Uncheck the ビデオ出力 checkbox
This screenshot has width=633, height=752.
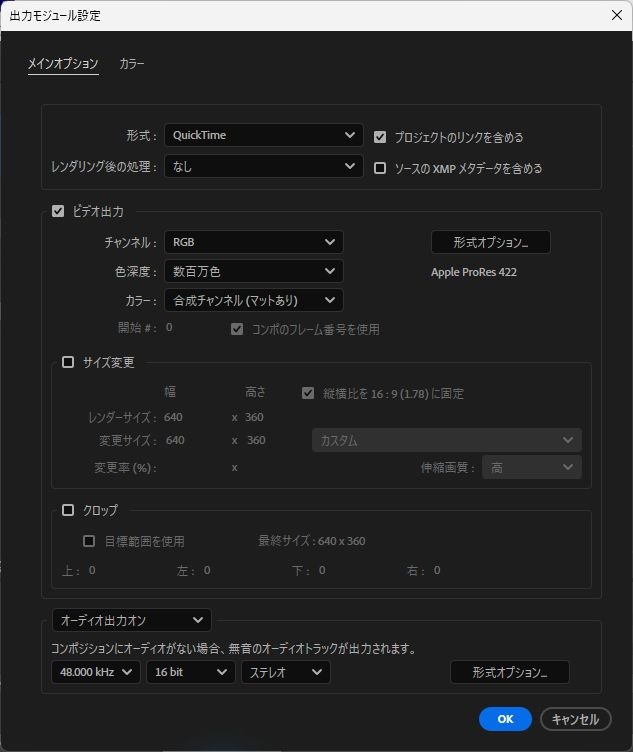(58, 211)
